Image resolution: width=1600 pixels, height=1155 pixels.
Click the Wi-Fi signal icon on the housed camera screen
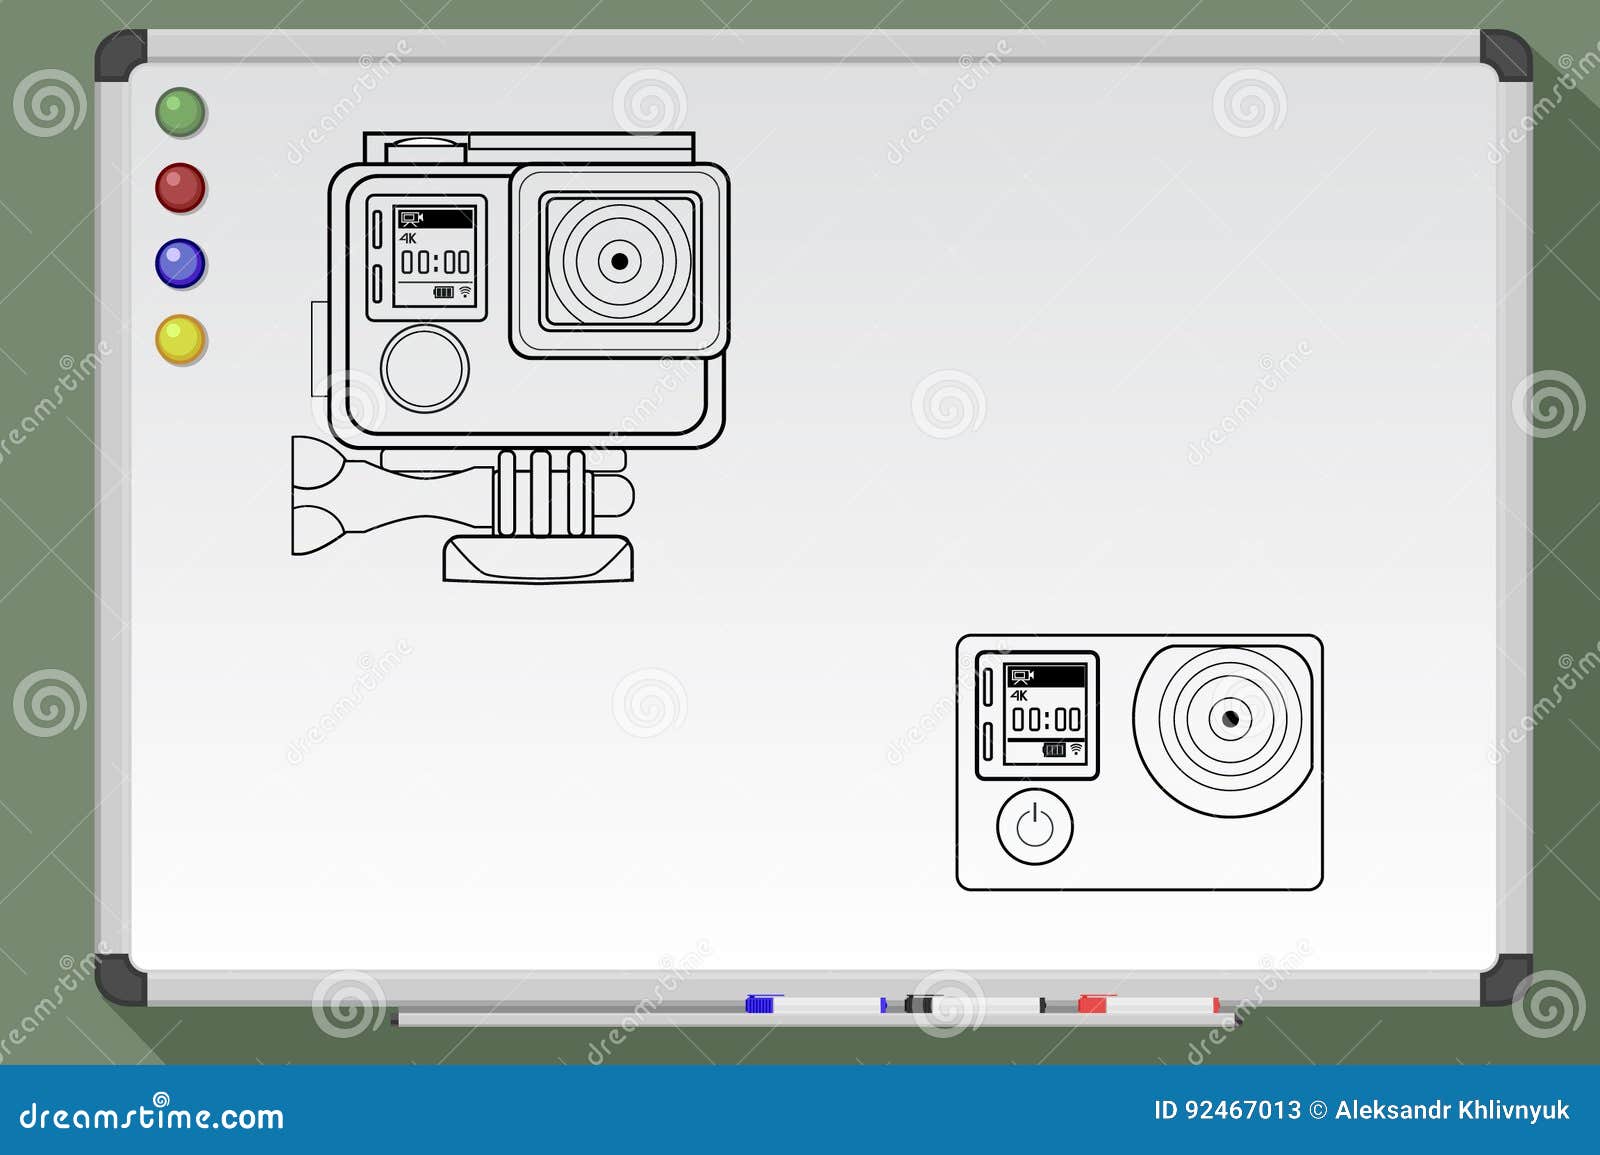pyautogui.click(x=465, y=292)
